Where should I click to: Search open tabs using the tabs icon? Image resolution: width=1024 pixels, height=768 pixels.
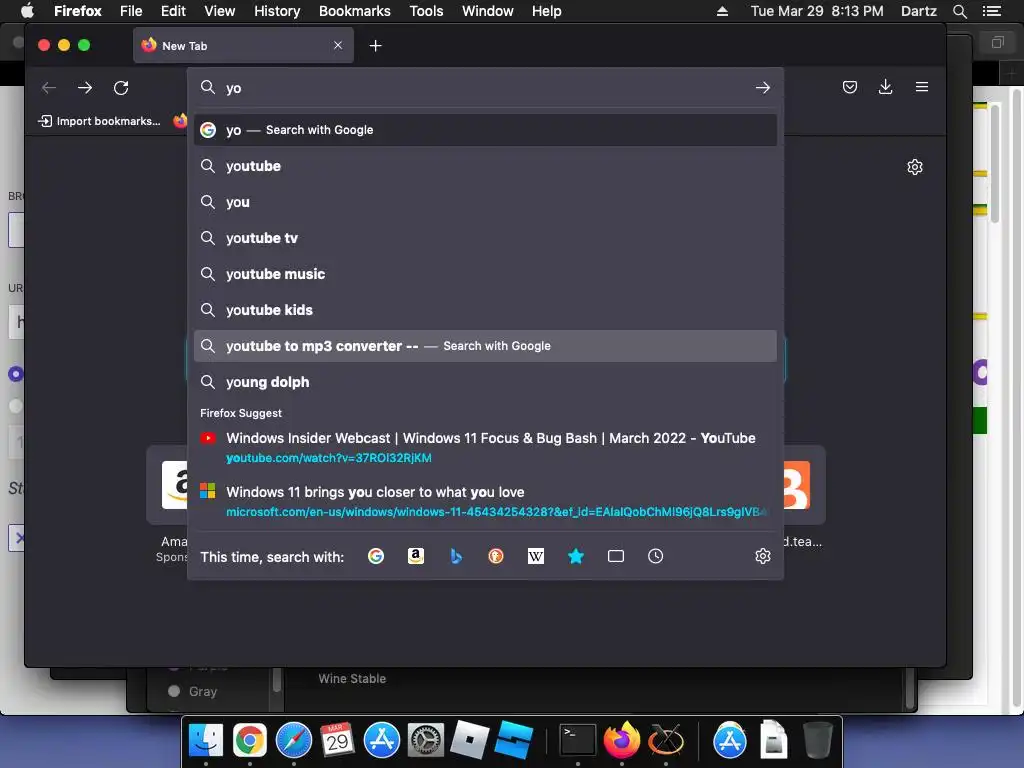(616, 556)
